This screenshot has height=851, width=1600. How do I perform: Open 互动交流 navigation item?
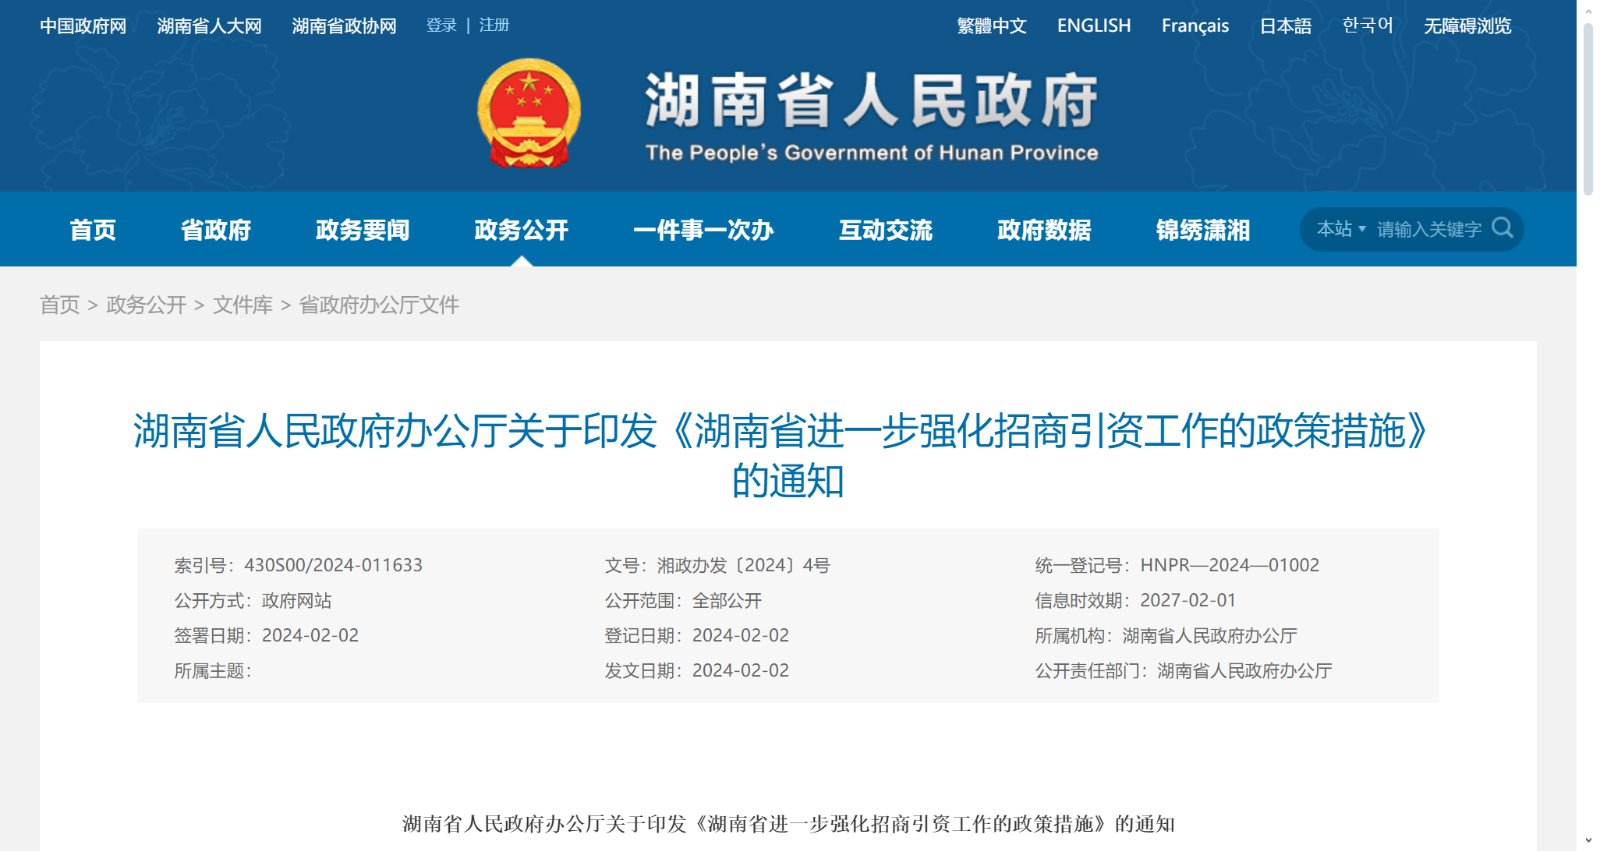coord(885,230)
